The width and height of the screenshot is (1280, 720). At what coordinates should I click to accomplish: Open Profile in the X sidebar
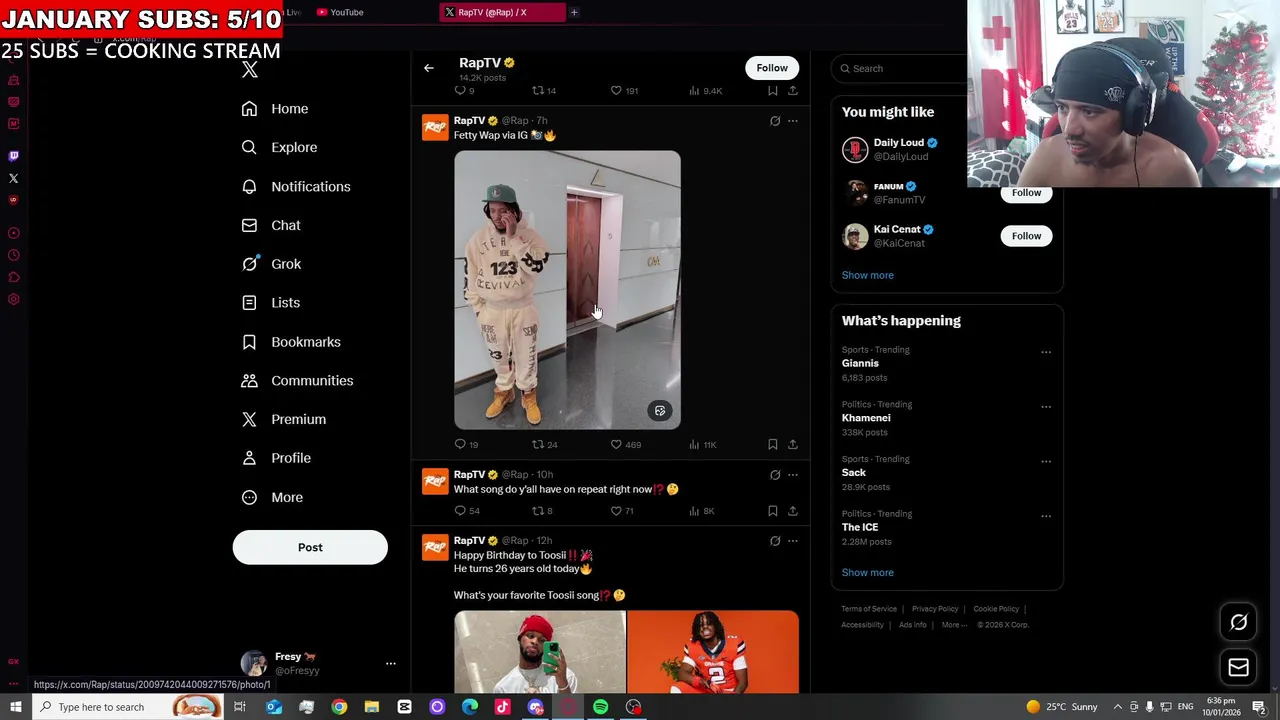pos(276,457)
